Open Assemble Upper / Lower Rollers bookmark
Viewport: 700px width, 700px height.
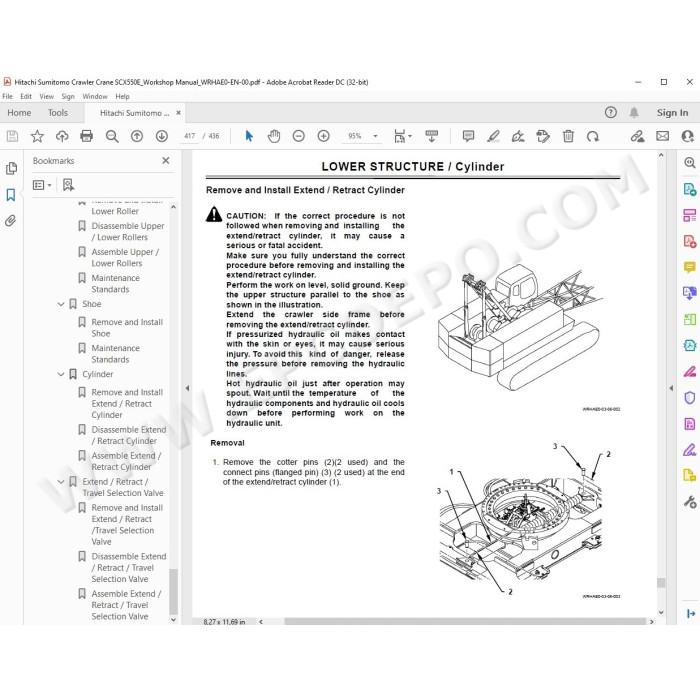(x=125, y=258)
